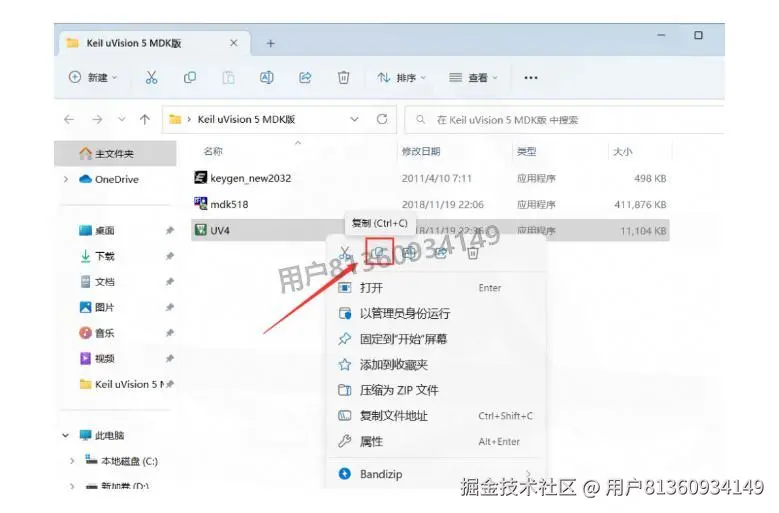Select 主文件夹 (Home) in the sidebar
Image resolution: width=779 pixels, height=513 pixels.
[x=115, y=153]
